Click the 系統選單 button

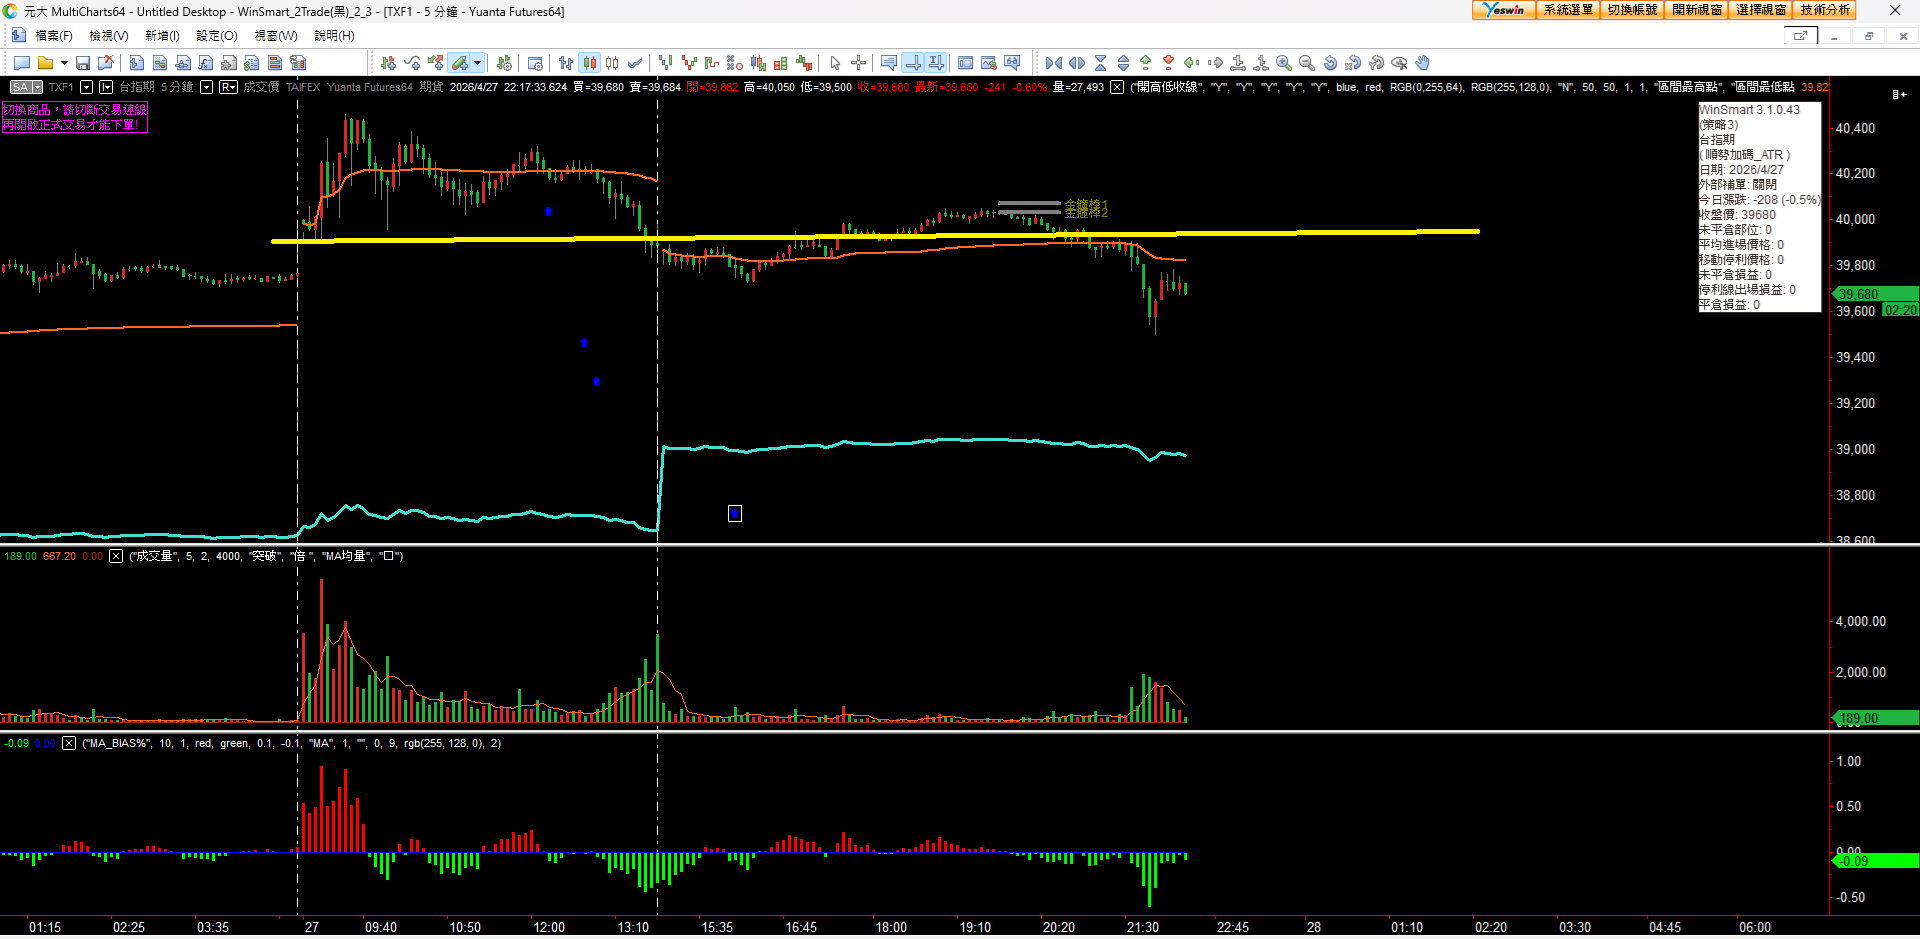click(1567, 10)
